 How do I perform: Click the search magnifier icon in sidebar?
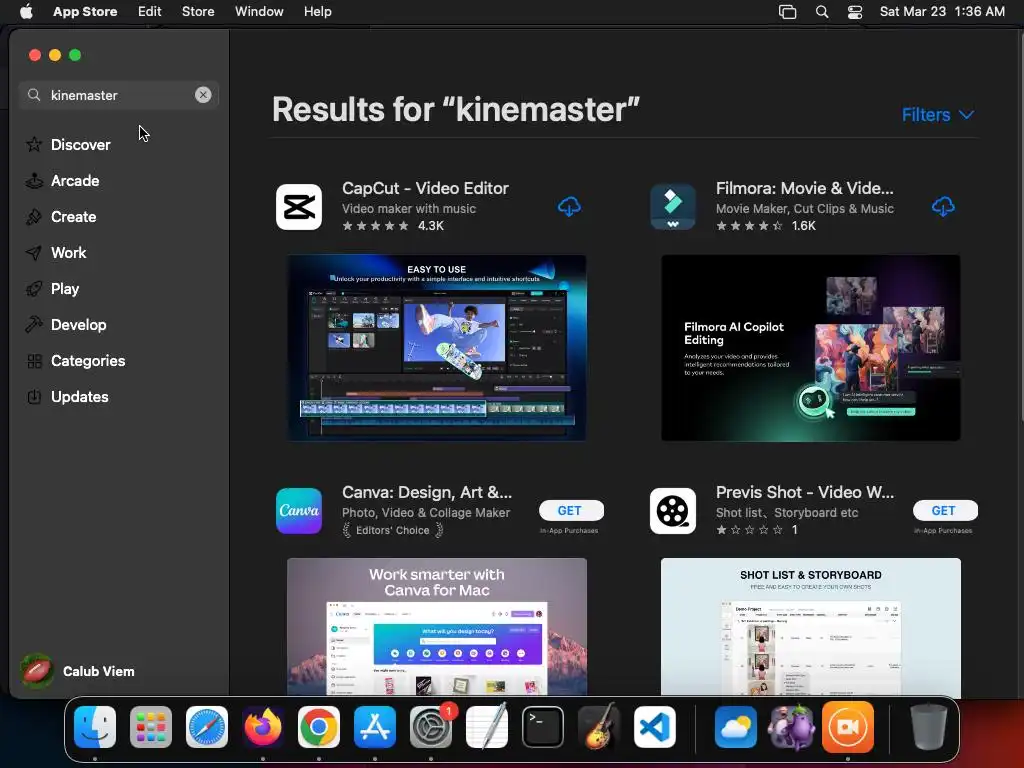coord(34,95)
